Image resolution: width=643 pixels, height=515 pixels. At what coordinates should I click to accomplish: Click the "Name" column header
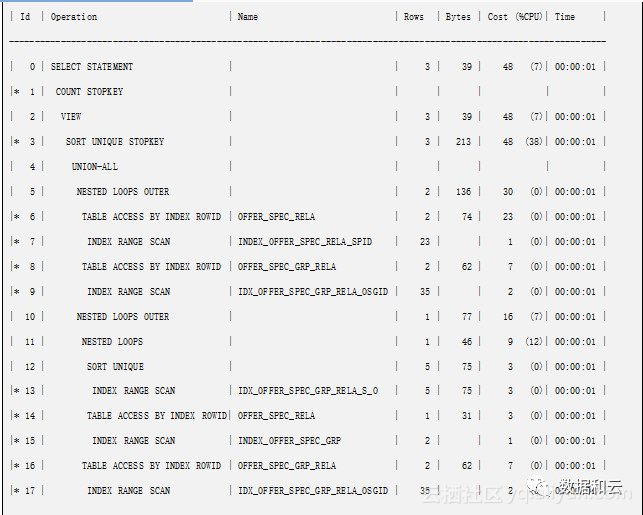(x=248, y=17)
